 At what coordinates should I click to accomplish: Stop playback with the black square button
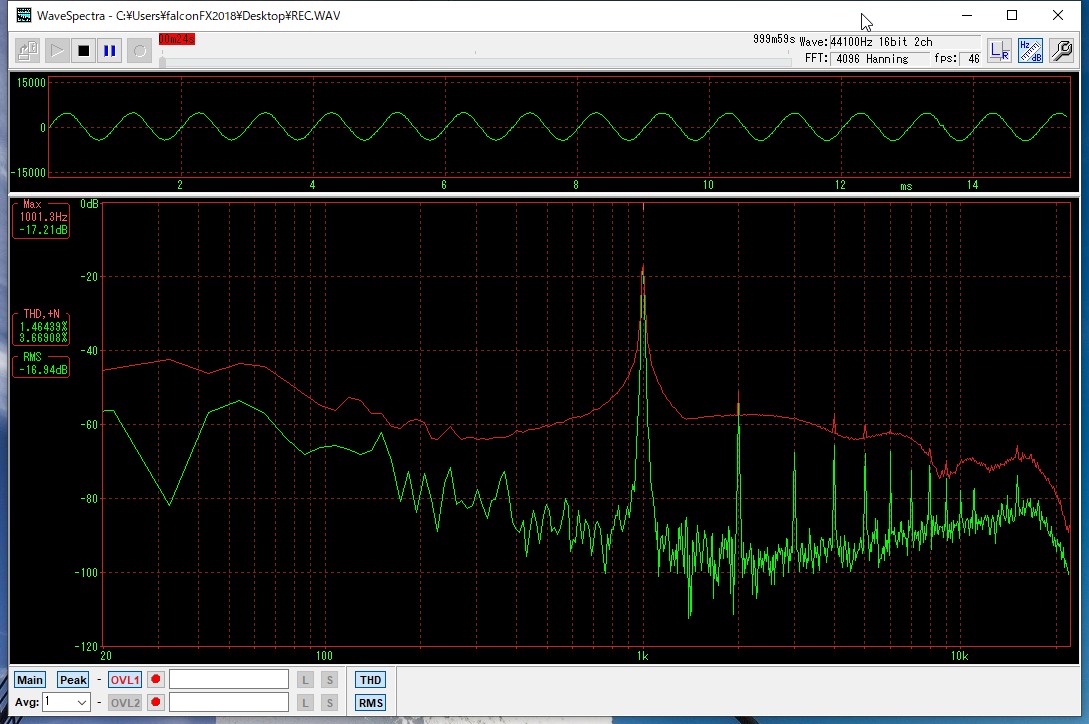point(84,50)
